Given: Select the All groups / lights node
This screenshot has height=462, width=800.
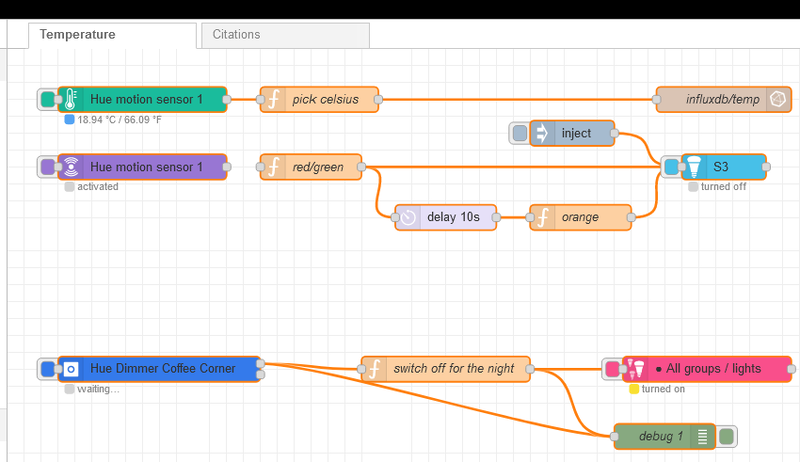Looking at the screenshot, I should pos(707,369).
